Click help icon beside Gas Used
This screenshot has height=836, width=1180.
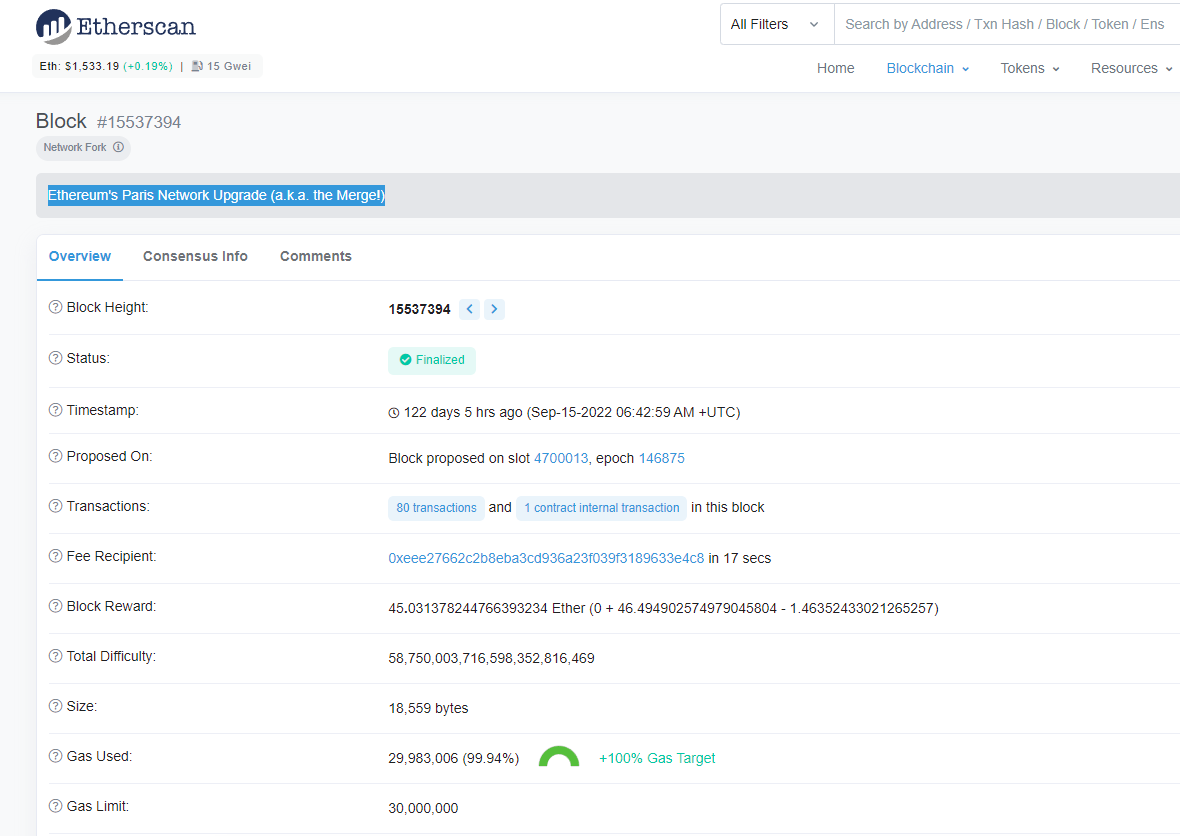pos(55,756)
